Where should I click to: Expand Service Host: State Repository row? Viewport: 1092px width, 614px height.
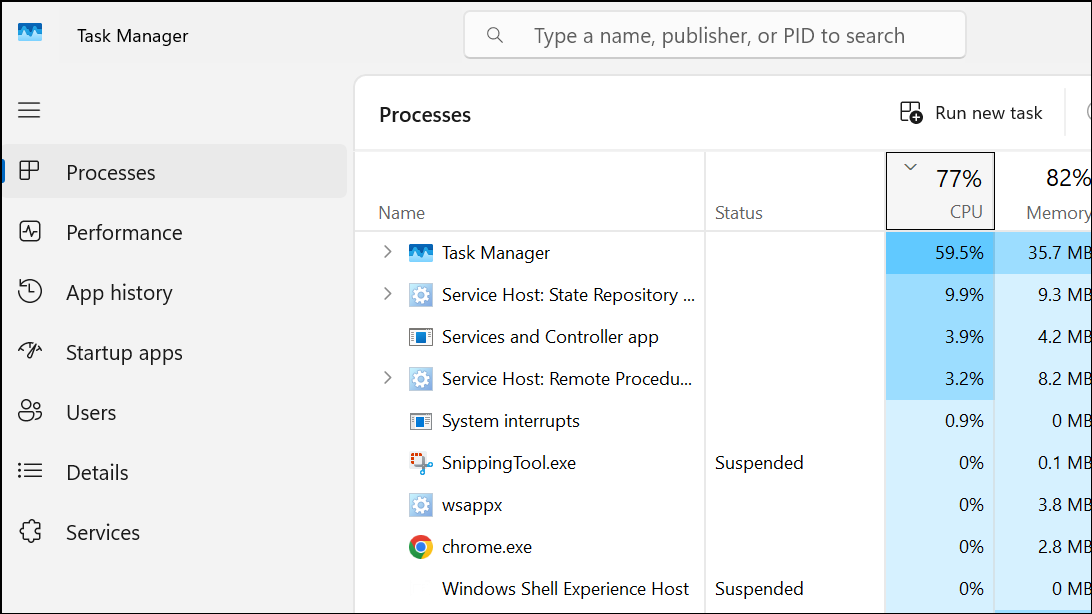point(388,295)
